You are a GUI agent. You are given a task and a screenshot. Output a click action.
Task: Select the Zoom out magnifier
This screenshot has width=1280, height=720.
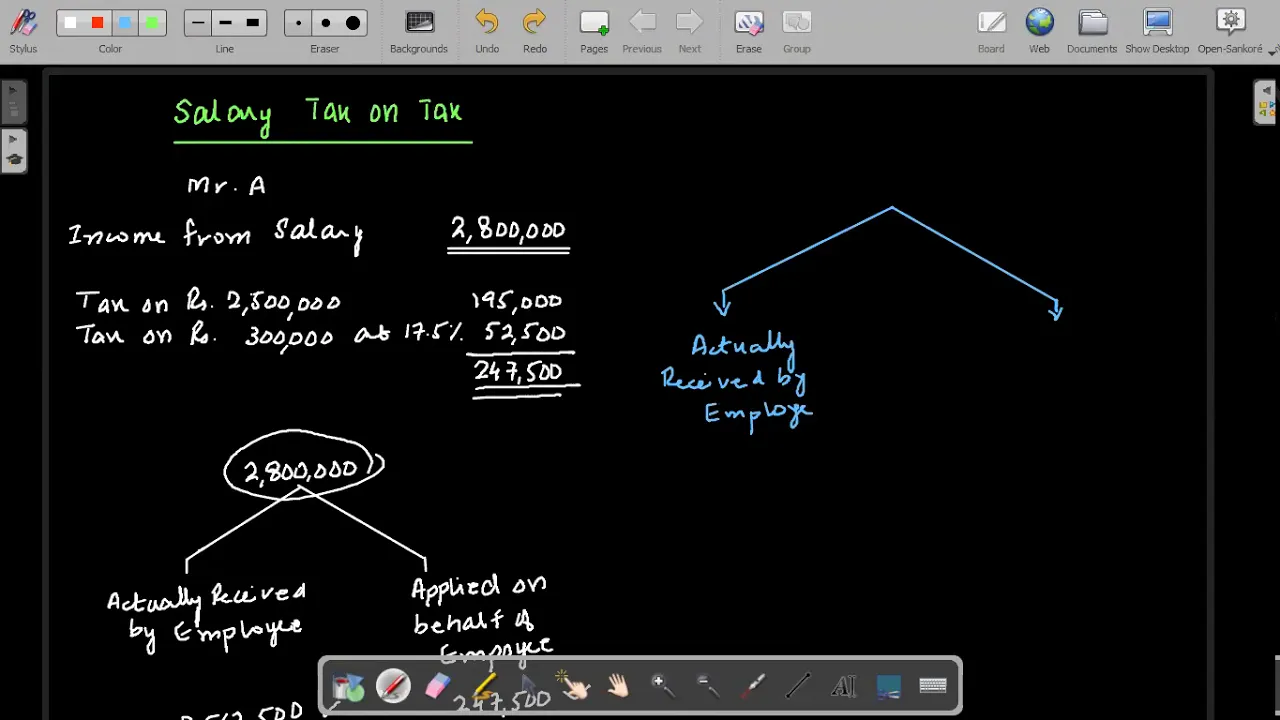tap(708, 686)
